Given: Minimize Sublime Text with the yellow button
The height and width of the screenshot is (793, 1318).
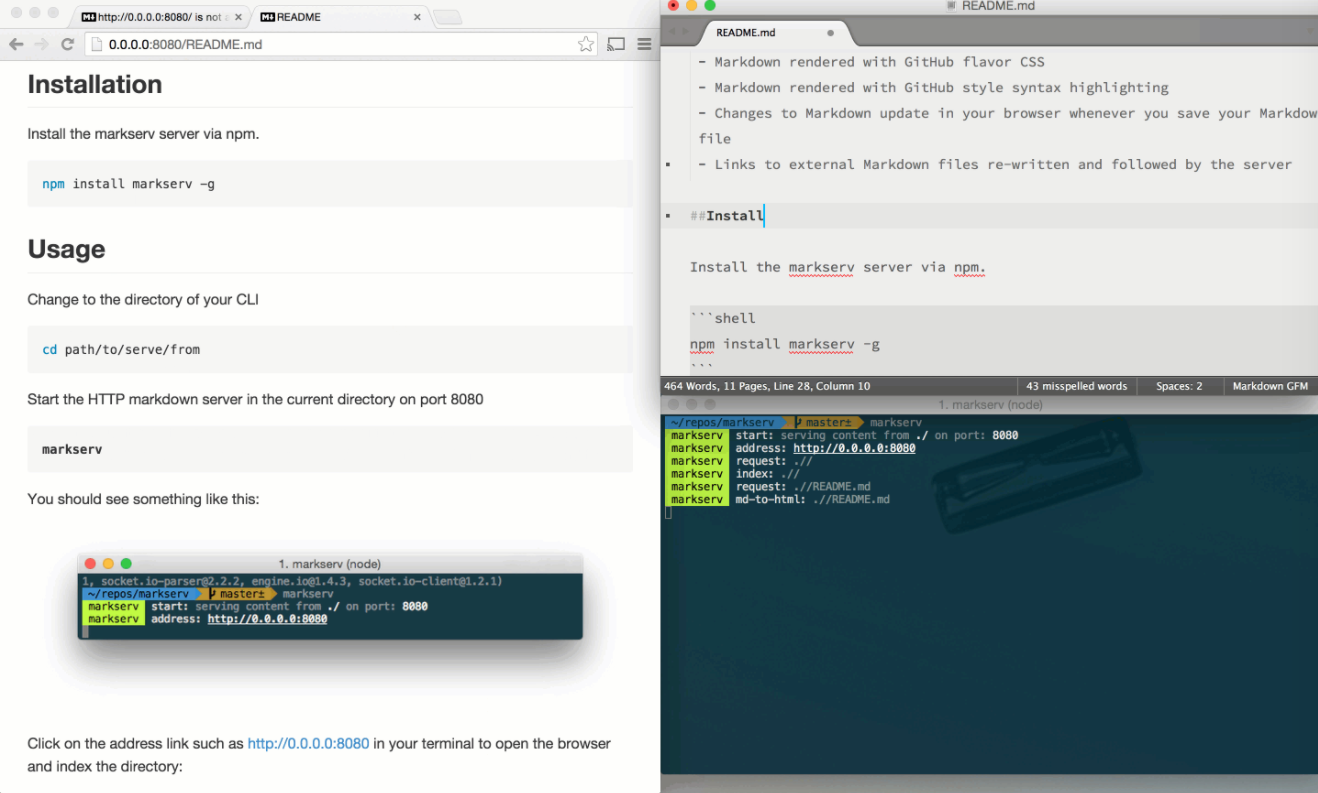Looking at the screenshot, I should tap(691, 5).
